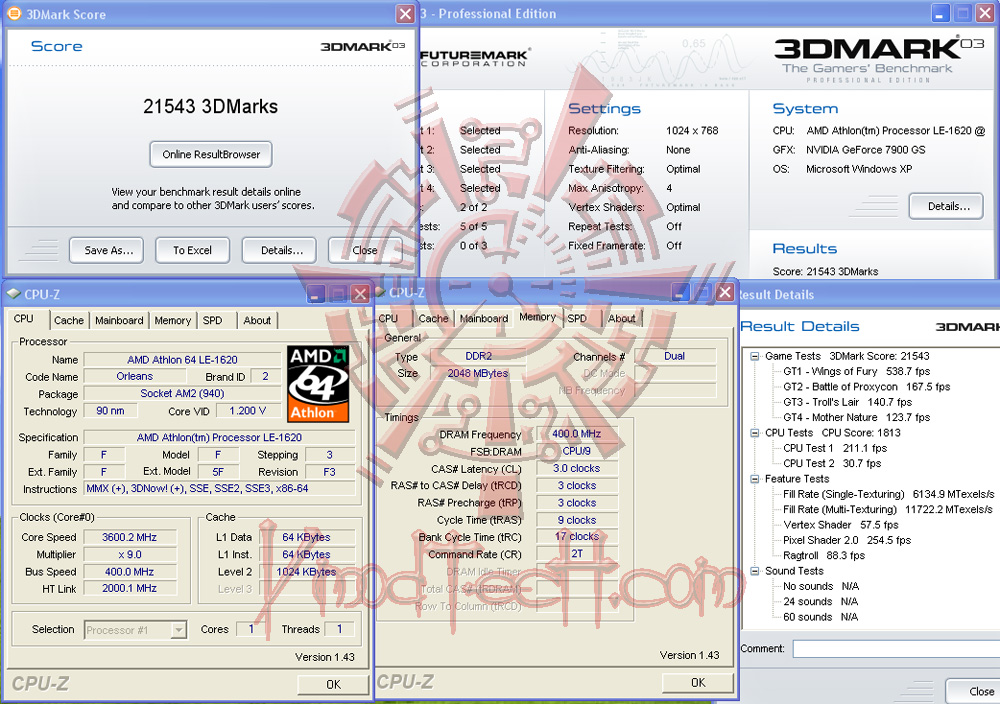Select Fill Rate (Single-Texturing) row
Screen dimensions: 1000x704
coord(888,494)
